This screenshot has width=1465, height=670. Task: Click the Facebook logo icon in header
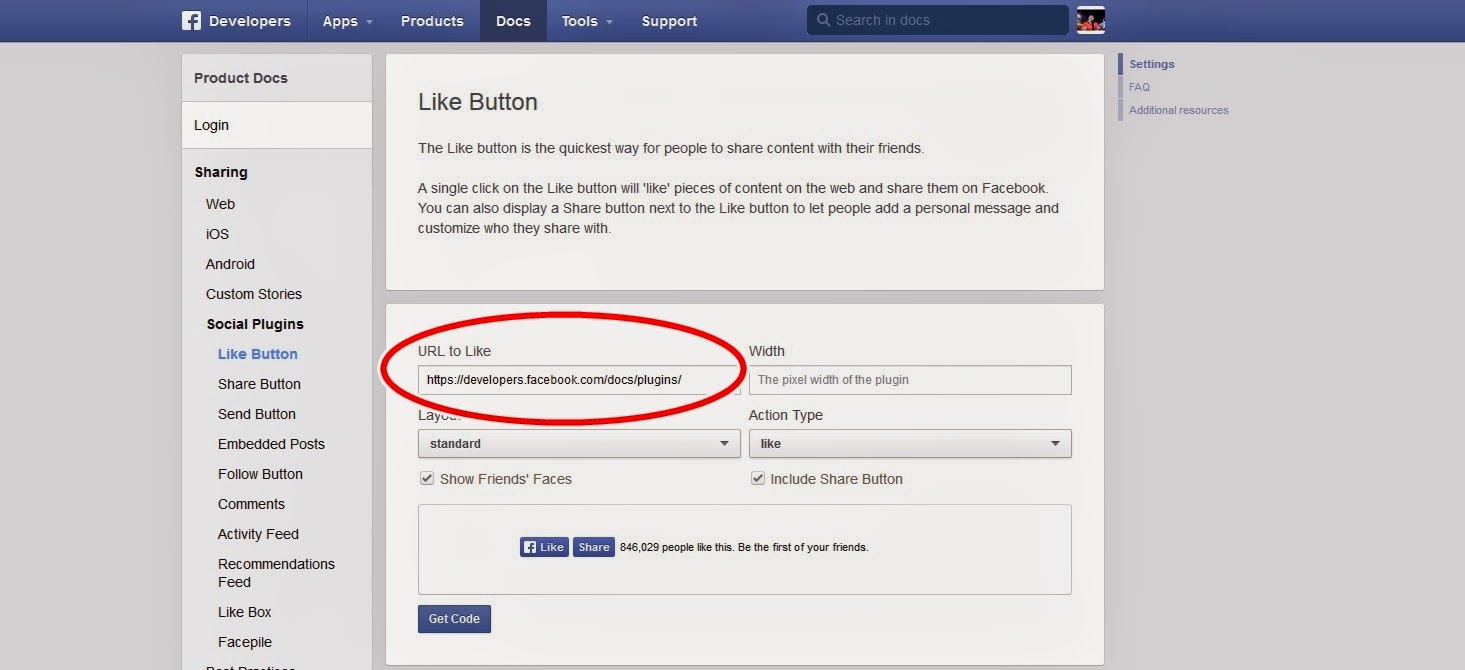click(x=192, y=21)
